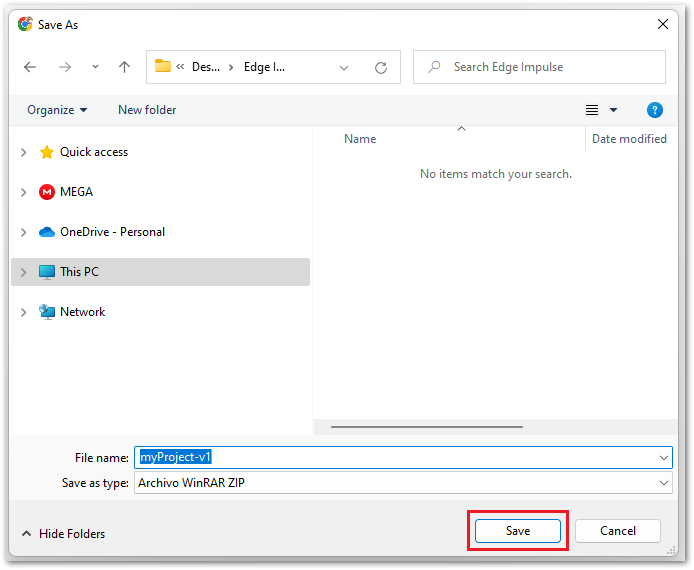Screen dimensions: 694x570
Task: Collapse the pane with Hide Folders
Action: coord(62,534)
